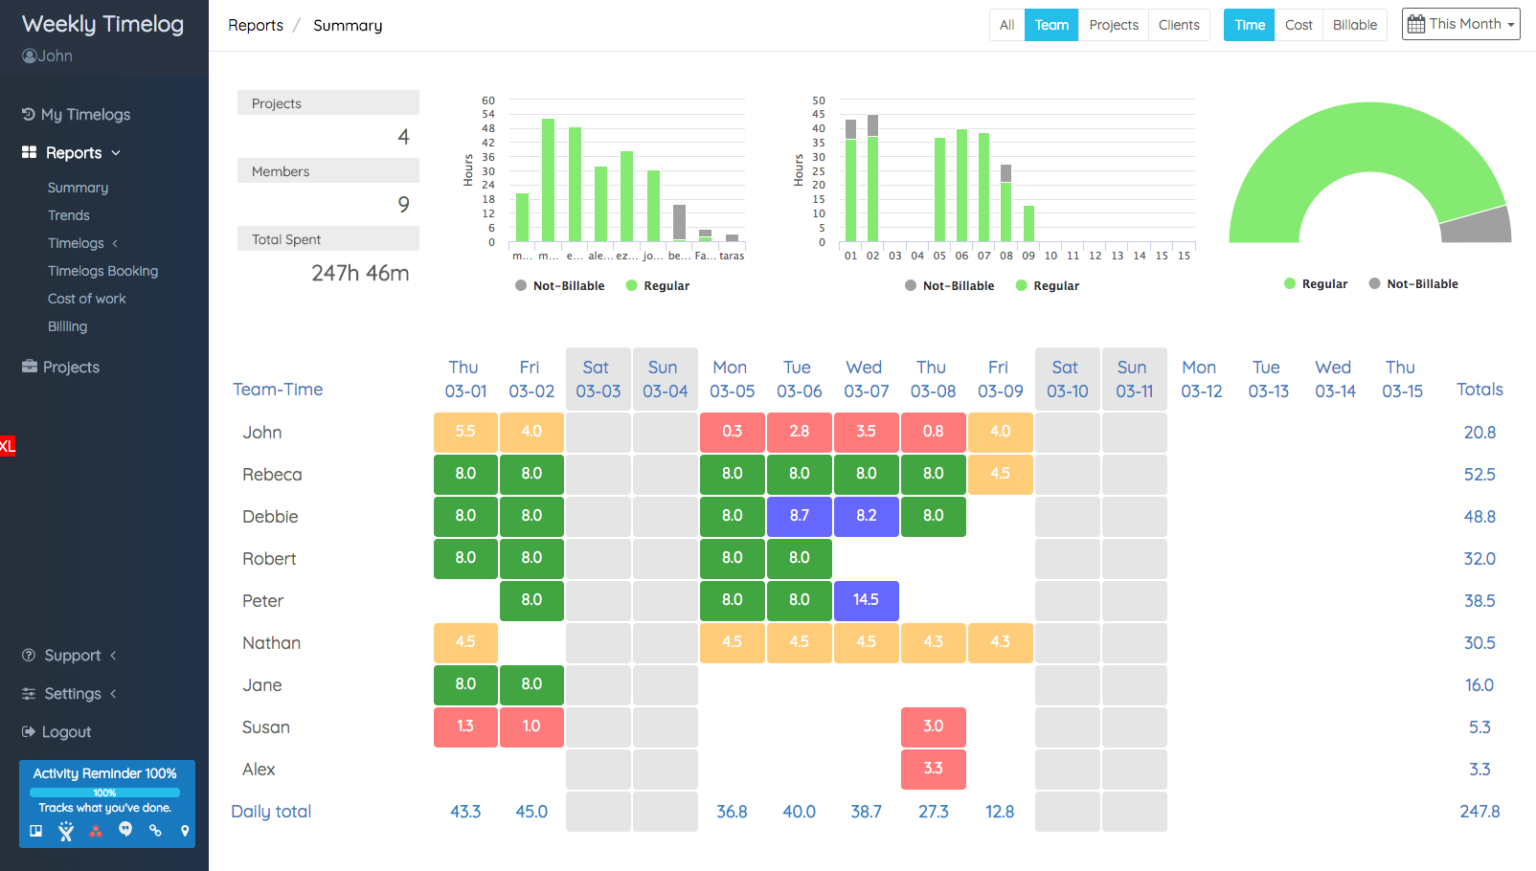Open the Hangouts chat icon in the widget
This screenshot has height=871, width=1536.
pos(126,831)
